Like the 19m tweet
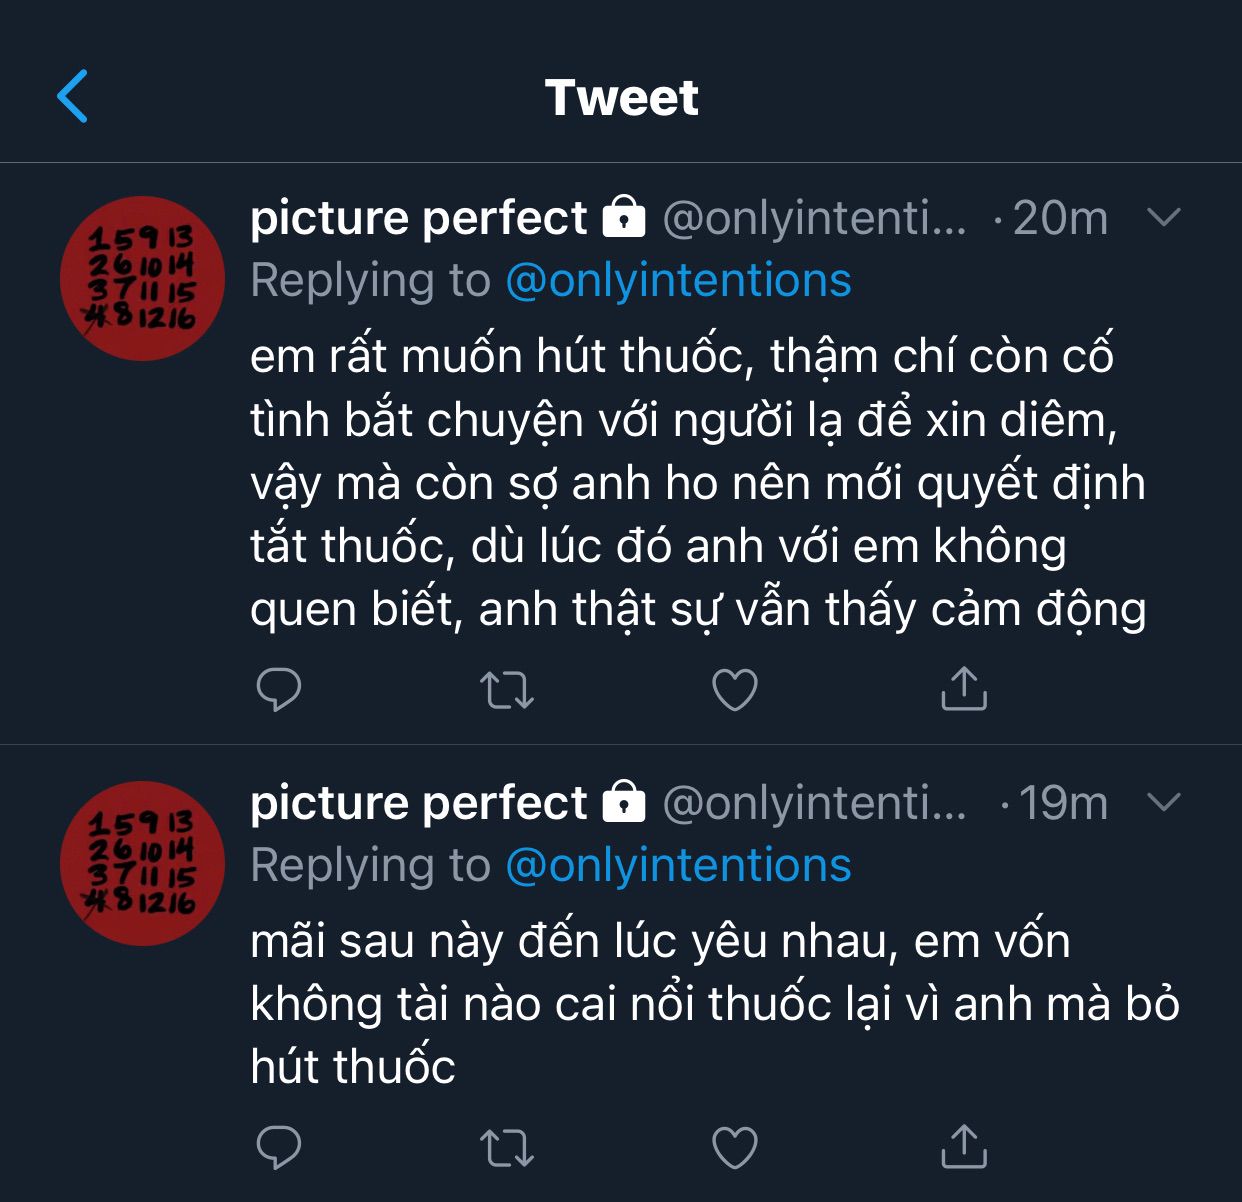Screen dimensions: 1242x1202 pyautogui.click(x=735, y=1148)
